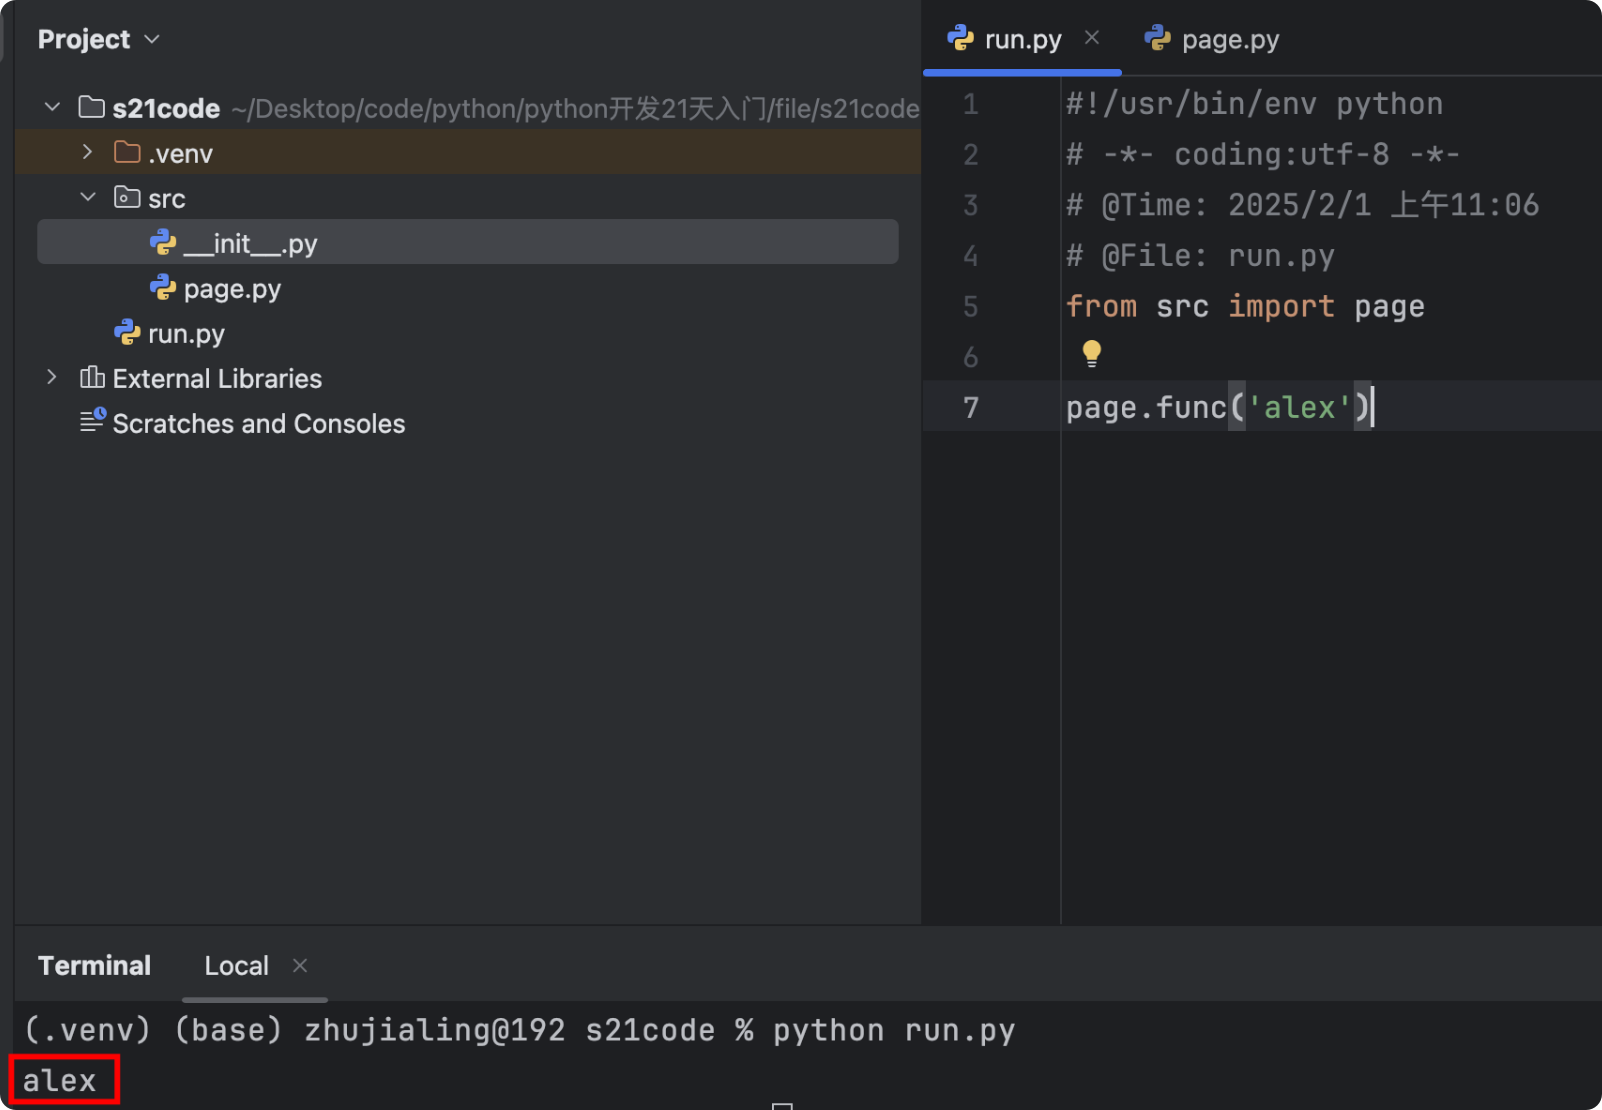Screen dimensions: 1602x1110
Task: Collapse the s21code project root
Action: pos(52,107)
